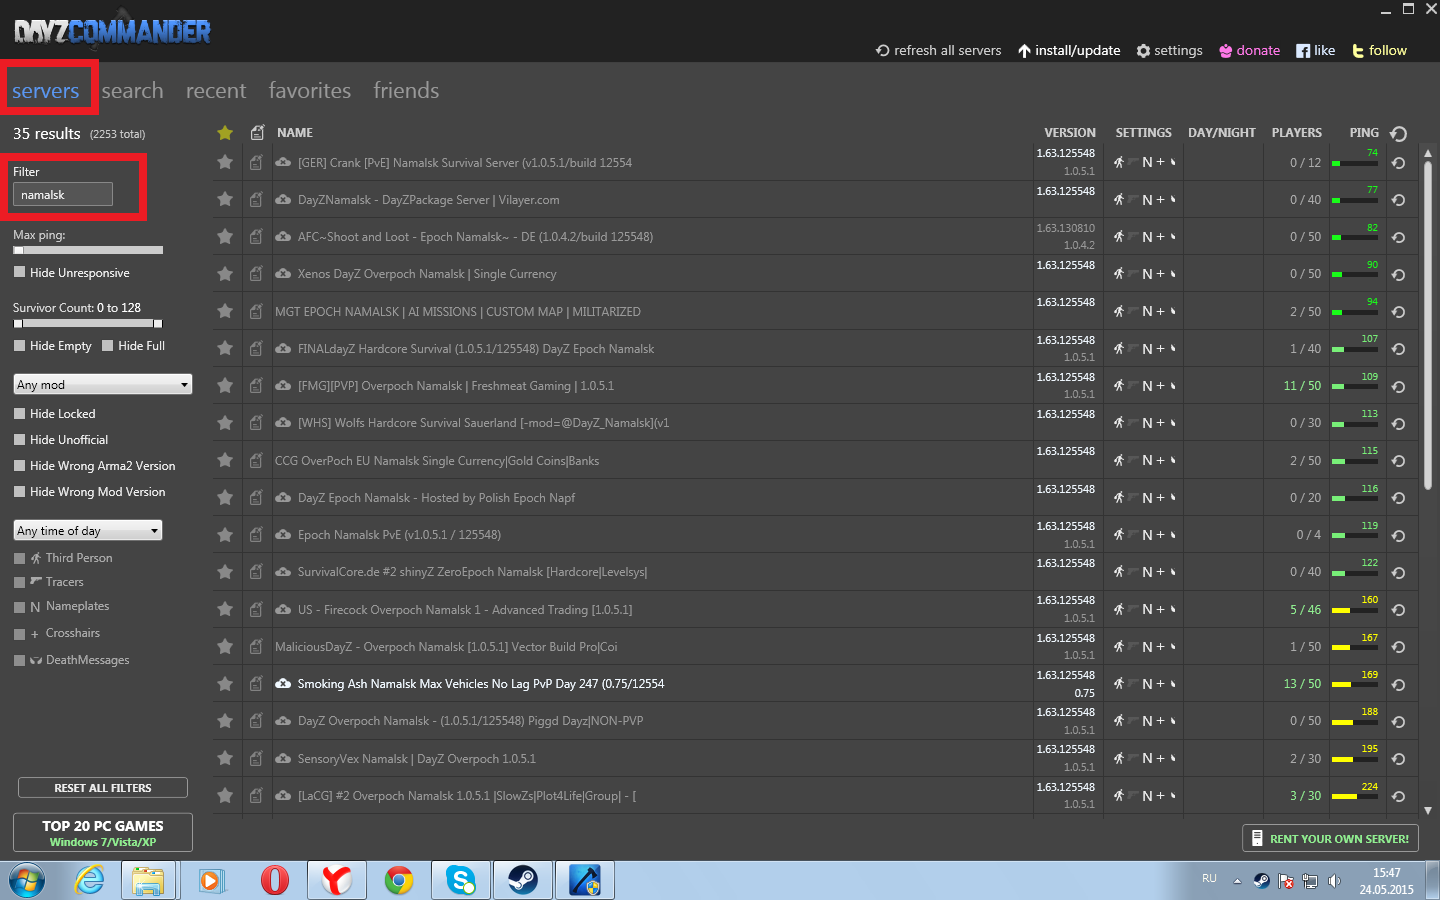1440x900 pixels.
Task: Switch to the servers tab
Action: pyautogui.click(x=45, y=90)
